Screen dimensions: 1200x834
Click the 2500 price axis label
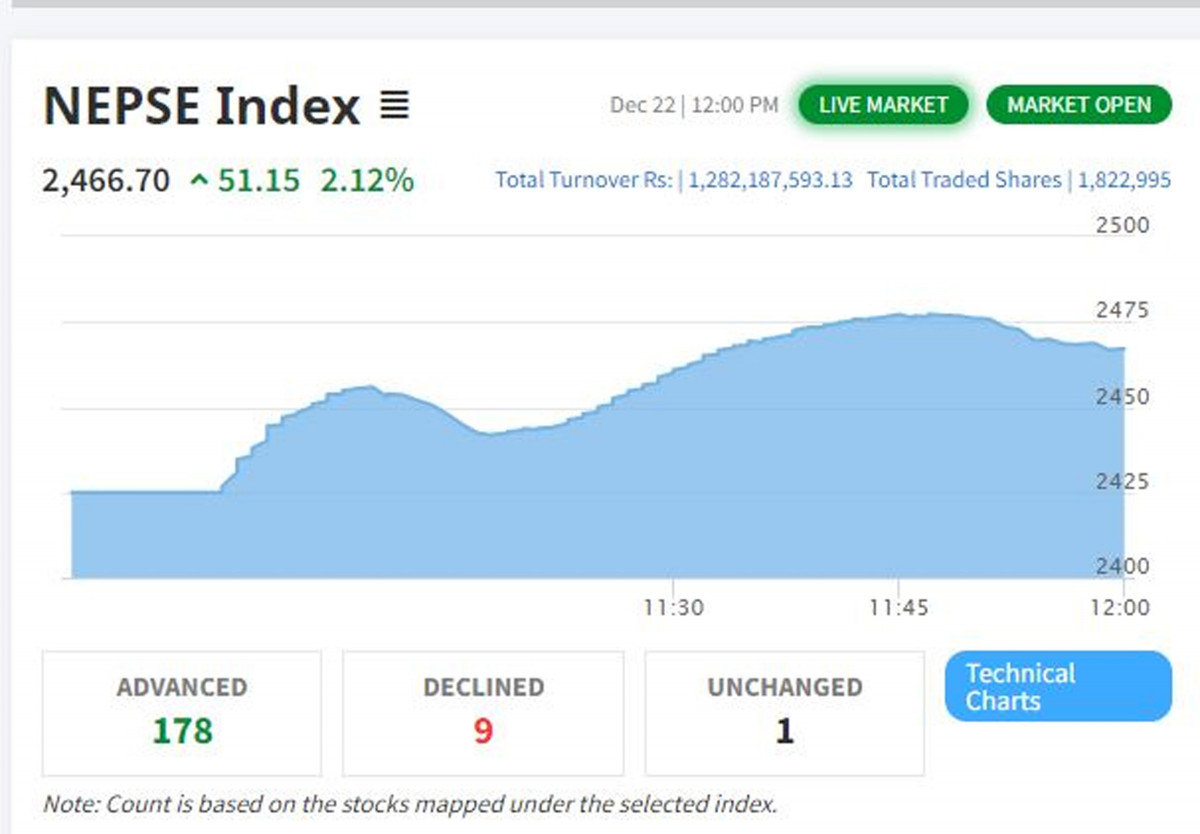click(x=1123, y=225)
